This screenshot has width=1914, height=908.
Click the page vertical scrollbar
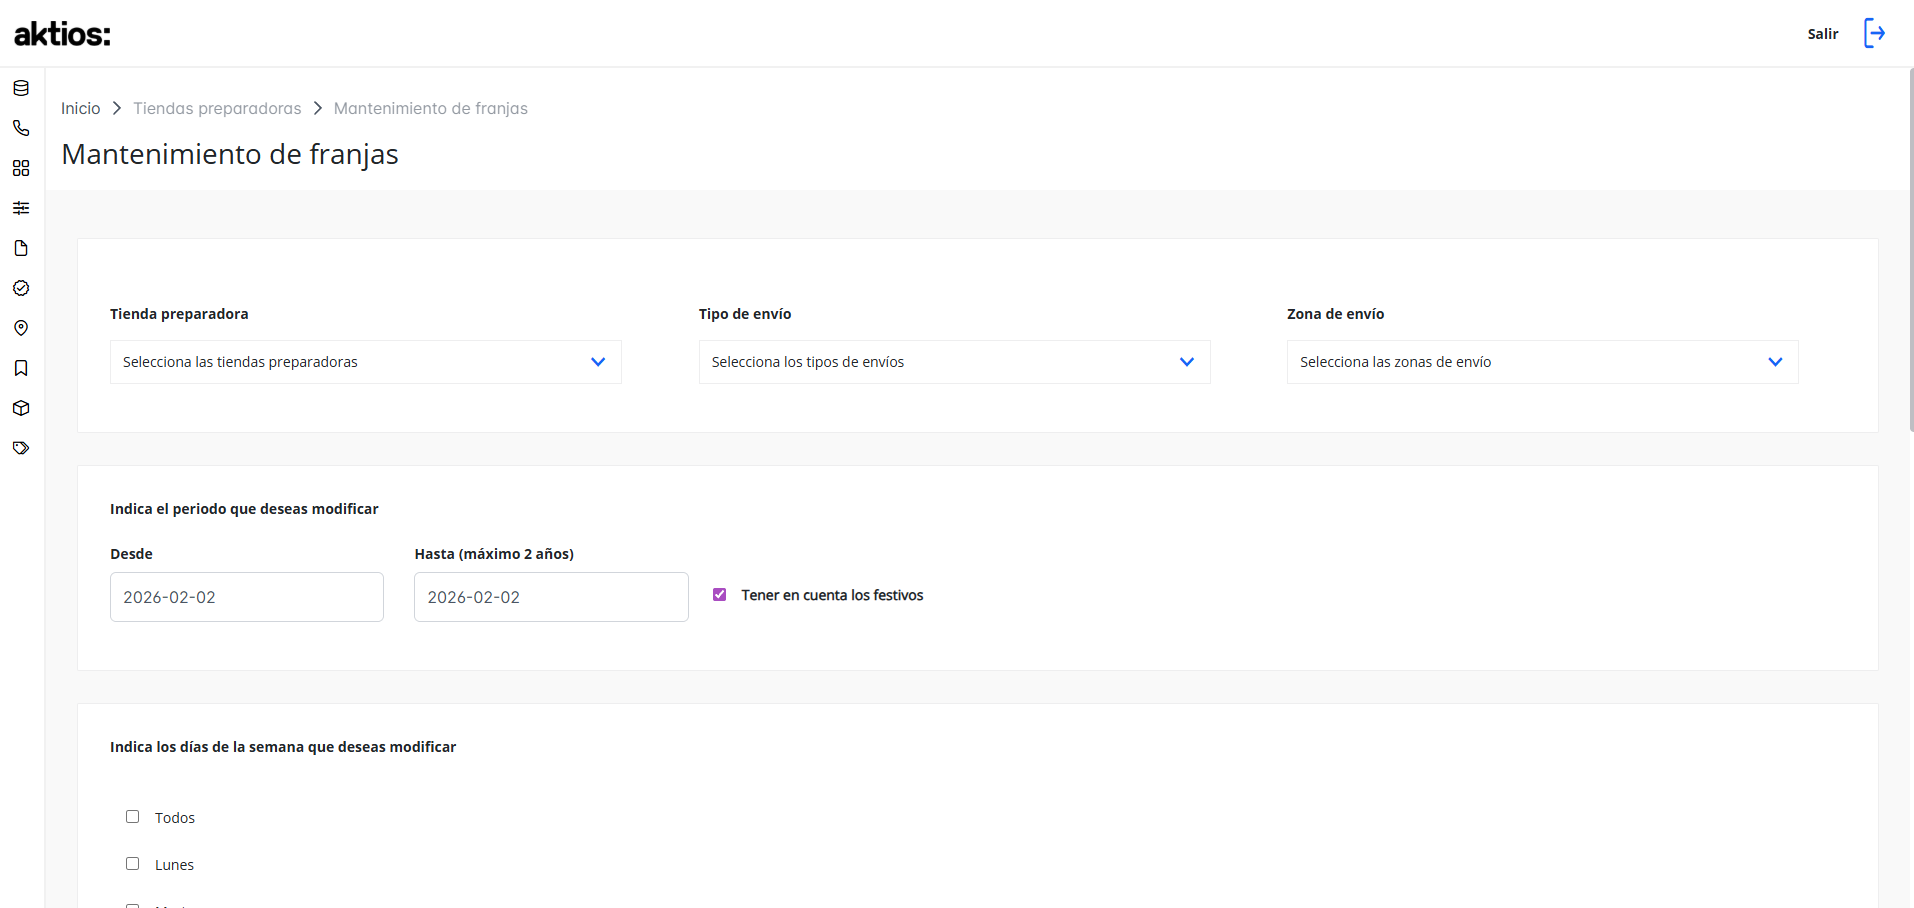(x=1911, y=250)
